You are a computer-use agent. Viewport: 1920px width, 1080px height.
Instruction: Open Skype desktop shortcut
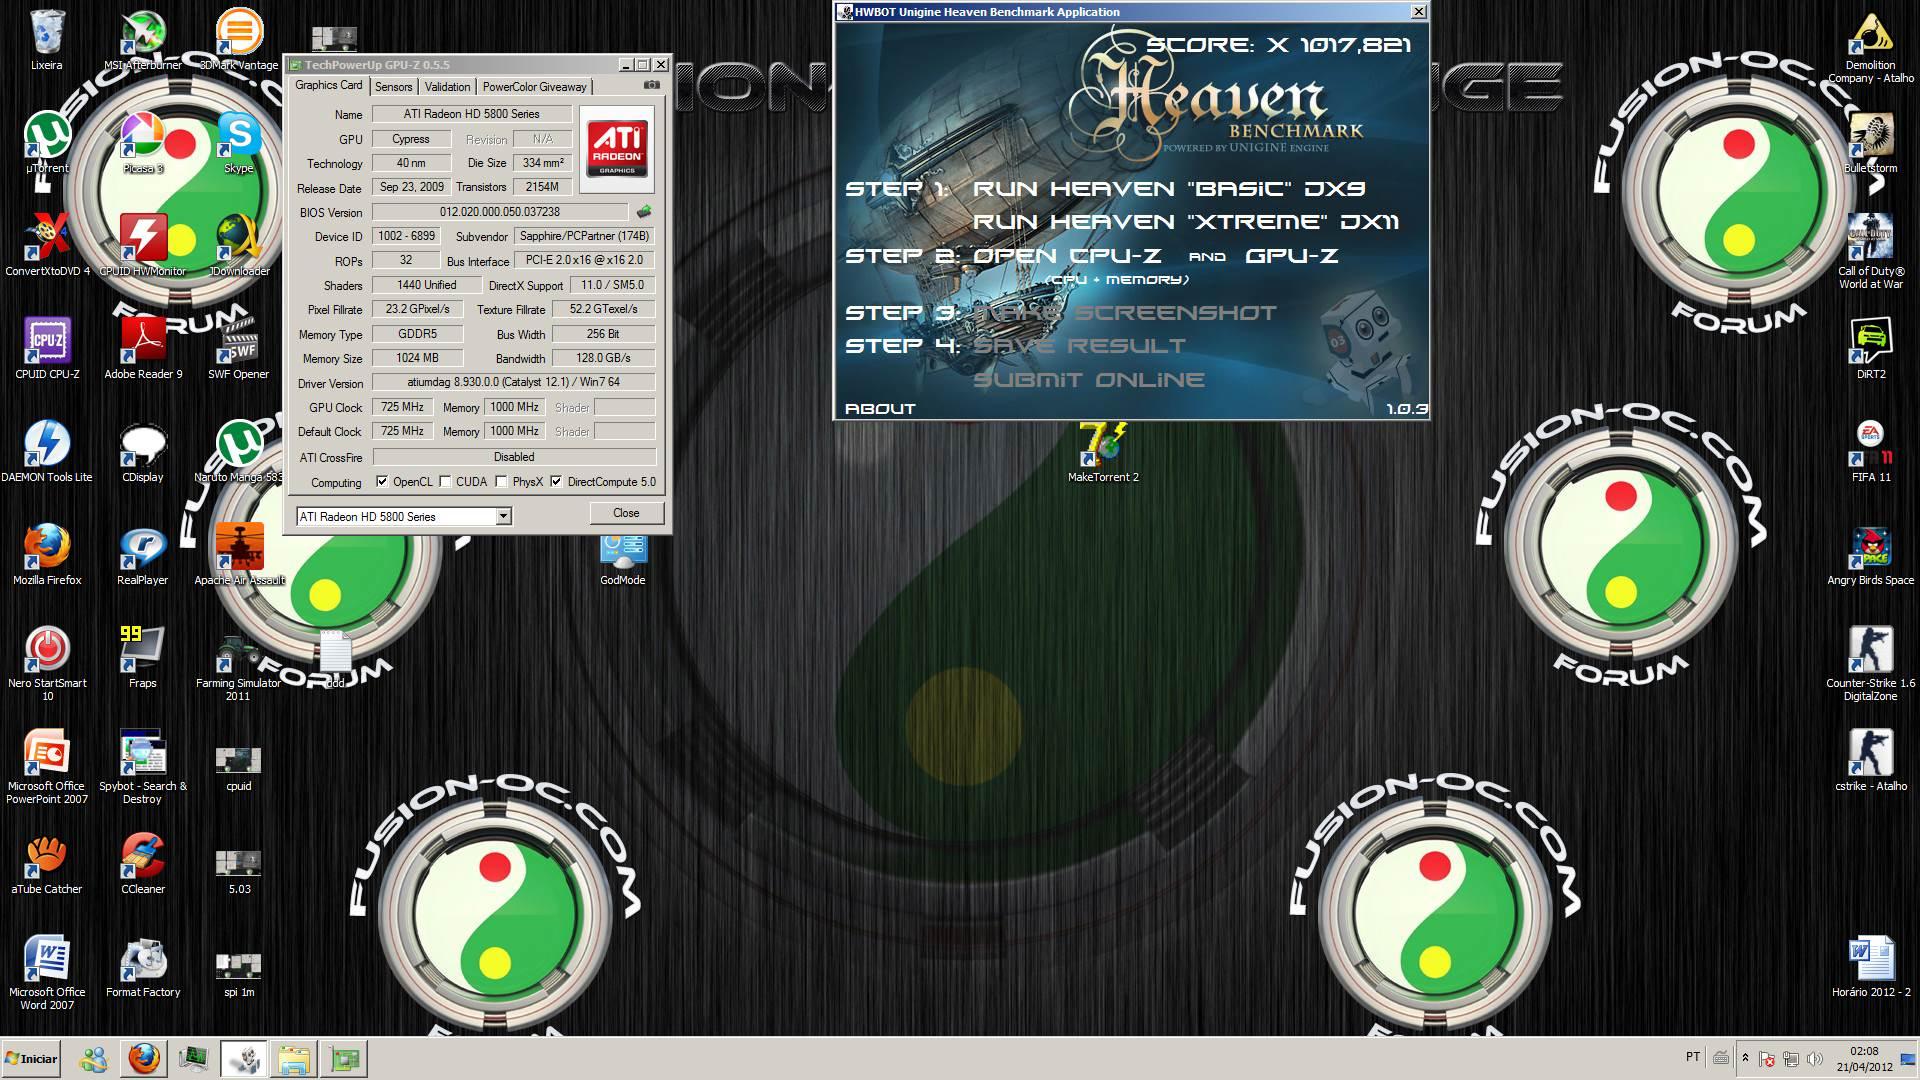tap(239, 143)
